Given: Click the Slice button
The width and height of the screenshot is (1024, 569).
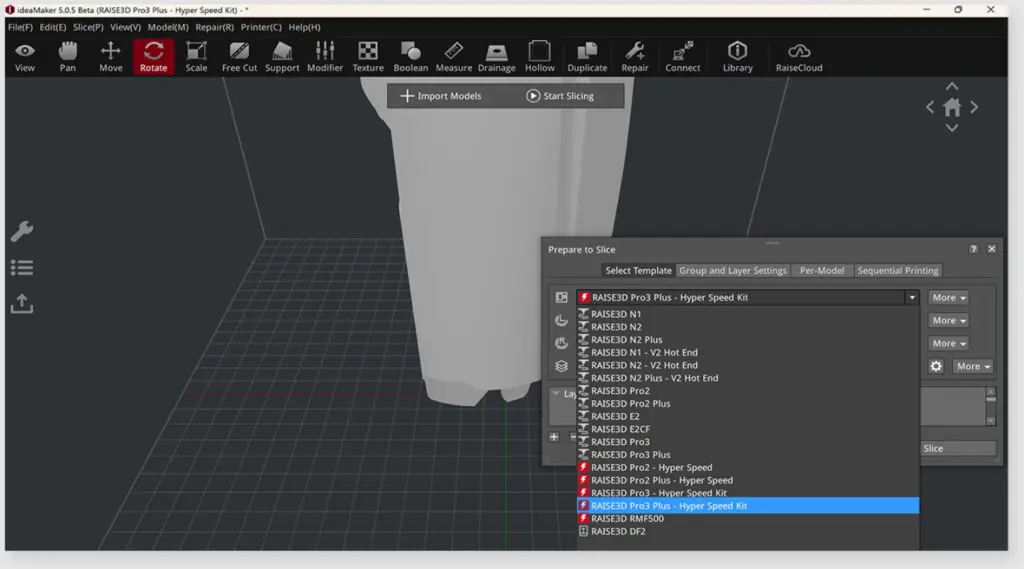Looking at the screenshot, I should point(958,448).
